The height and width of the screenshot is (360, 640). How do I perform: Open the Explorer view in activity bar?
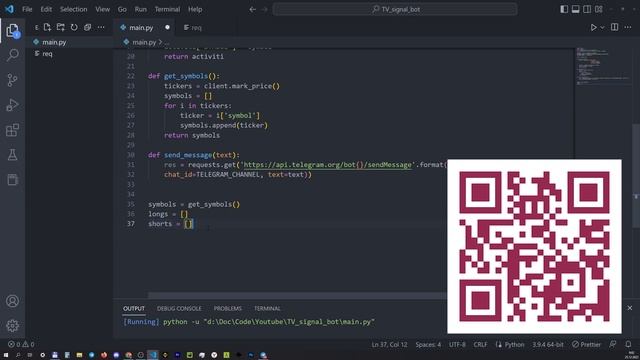tap(13, 31)
